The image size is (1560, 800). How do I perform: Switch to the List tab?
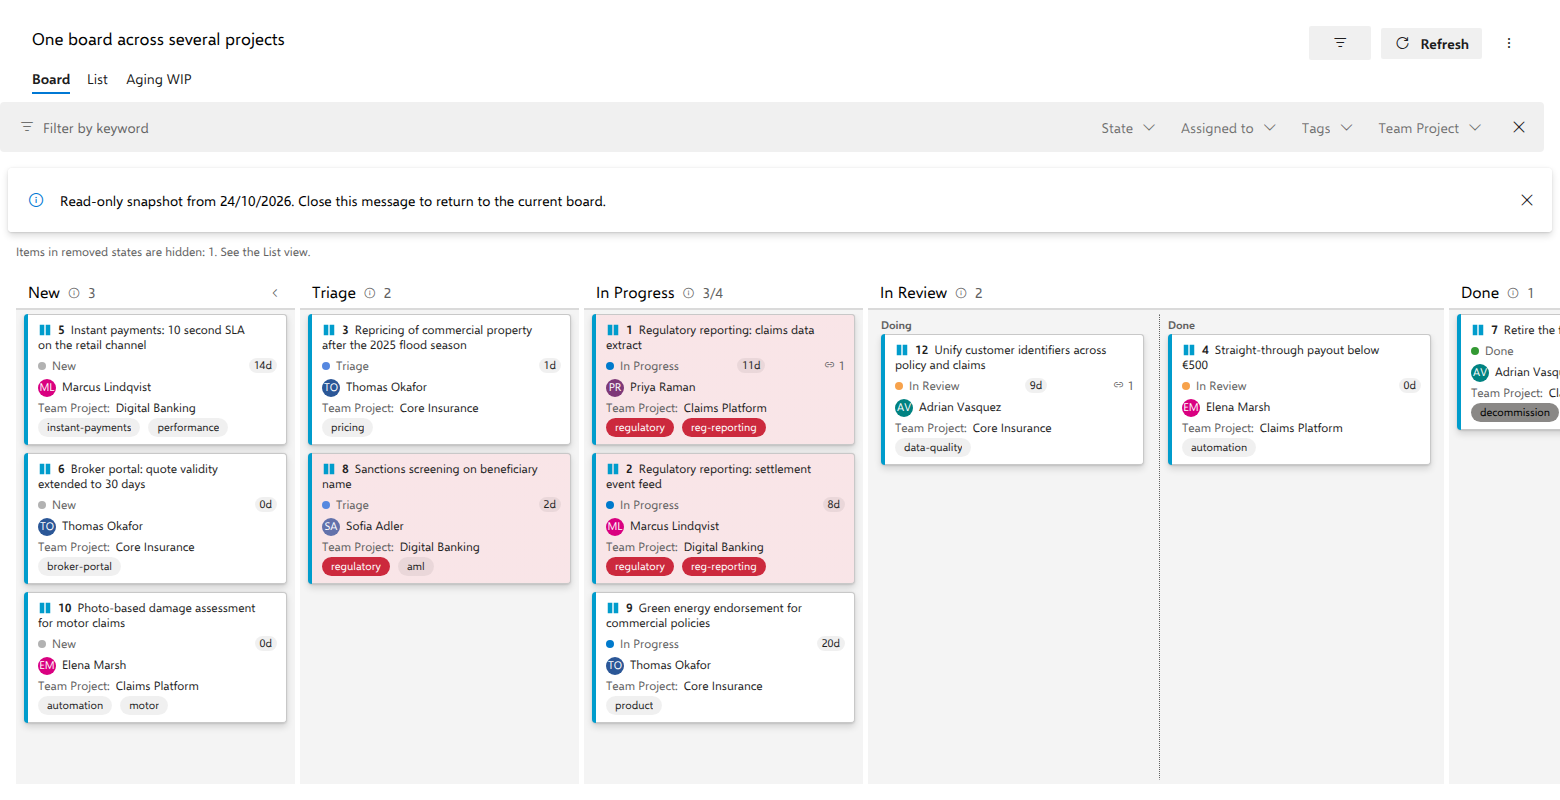tap(97, 80)
